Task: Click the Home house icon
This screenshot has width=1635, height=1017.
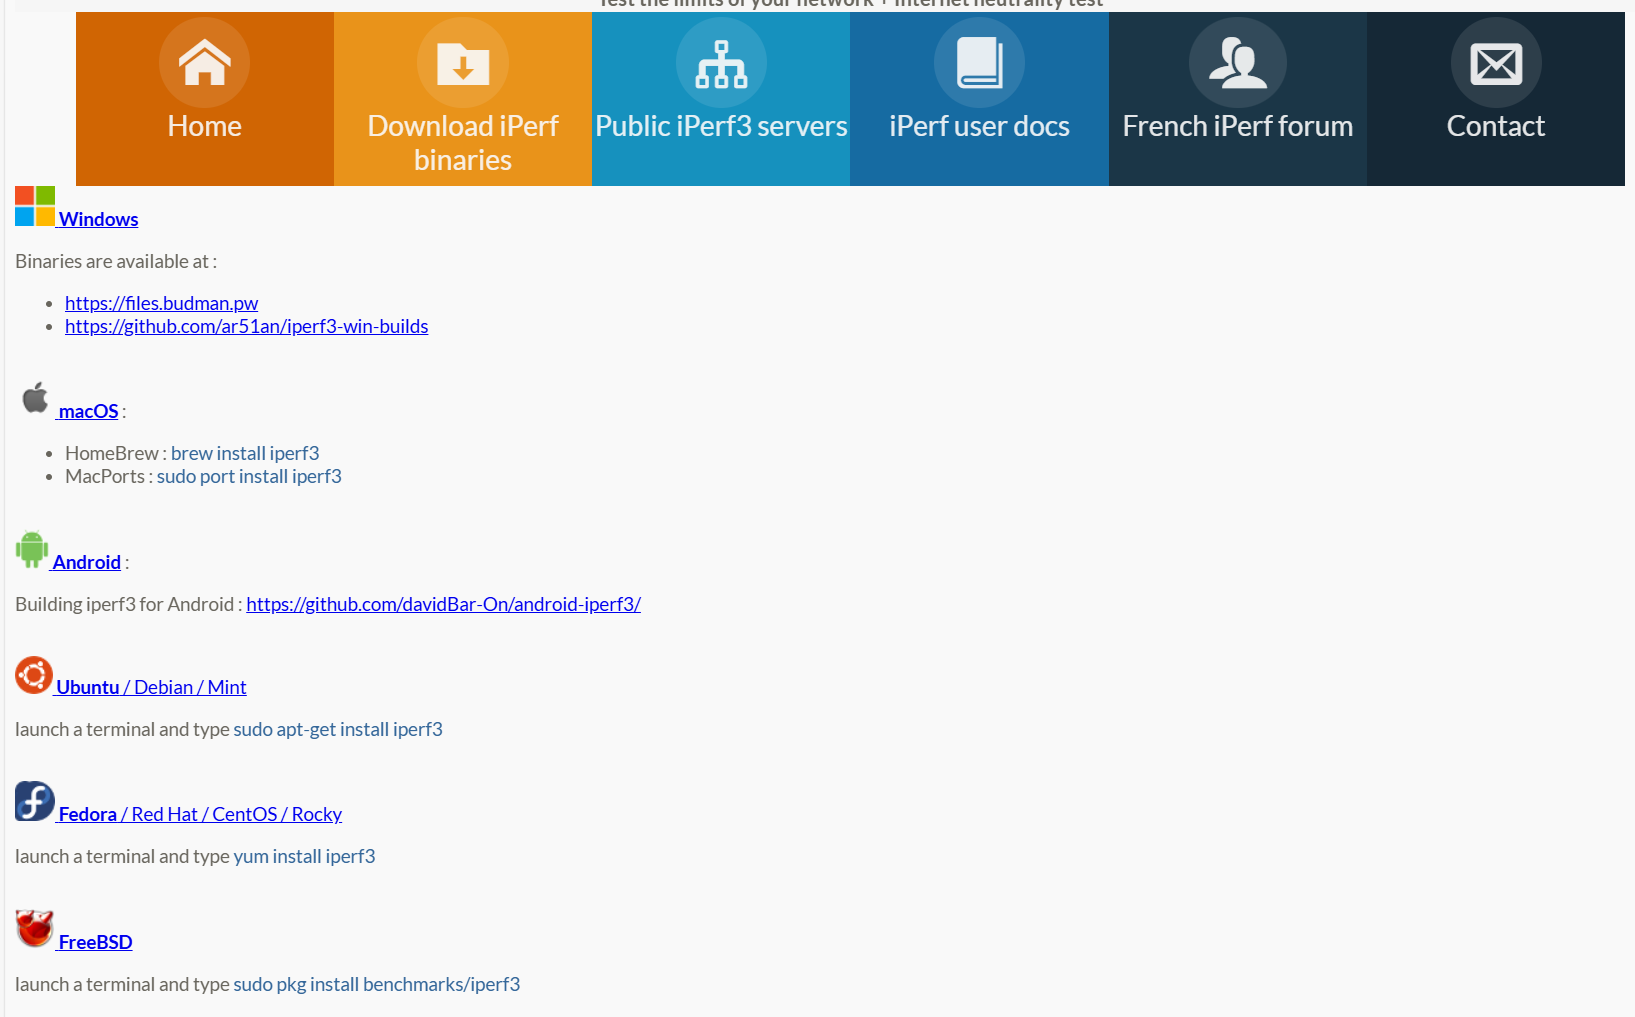Action: point(204,62)
